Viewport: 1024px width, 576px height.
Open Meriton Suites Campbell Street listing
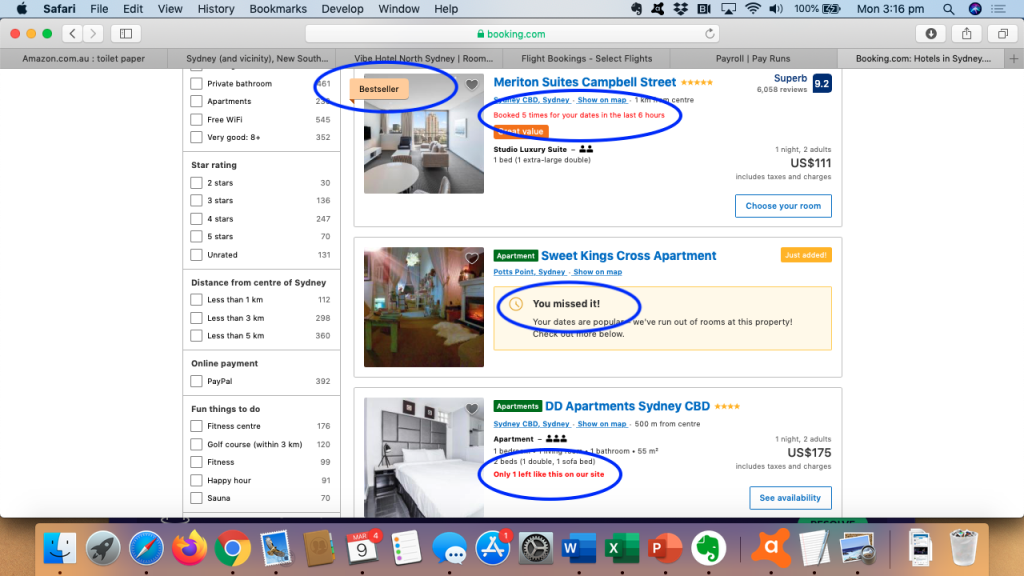[x=584, y=82]
